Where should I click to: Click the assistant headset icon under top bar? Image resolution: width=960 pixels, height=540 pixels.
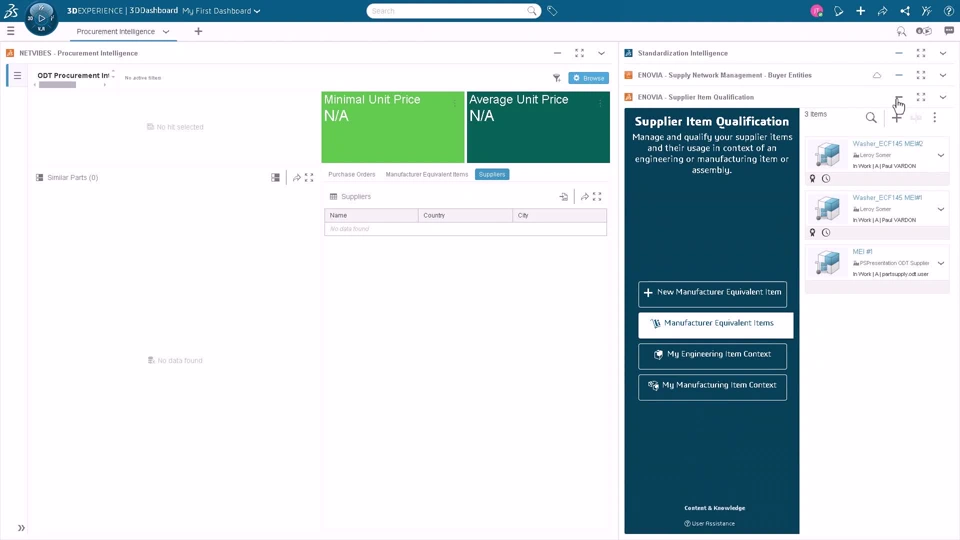901,31
